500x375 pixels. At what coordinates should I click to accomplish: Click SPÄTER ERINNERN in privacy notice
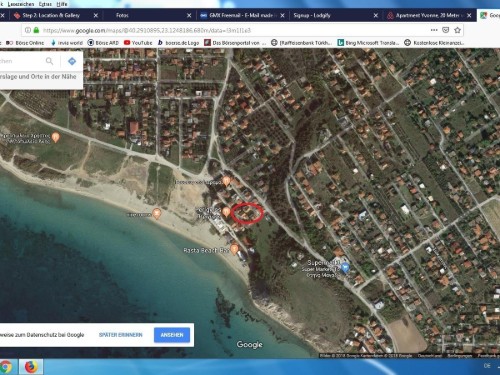tap(120, 335)
